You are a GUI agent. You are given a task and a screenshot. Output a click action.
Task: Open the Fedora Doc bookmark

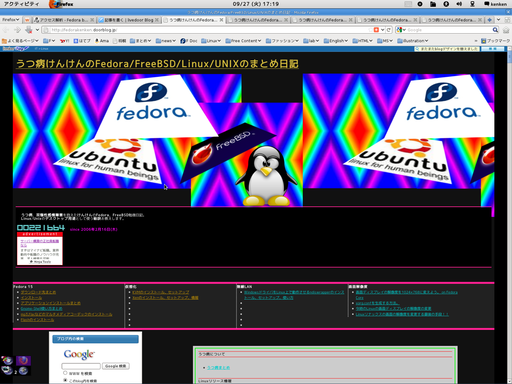point(189,41)
